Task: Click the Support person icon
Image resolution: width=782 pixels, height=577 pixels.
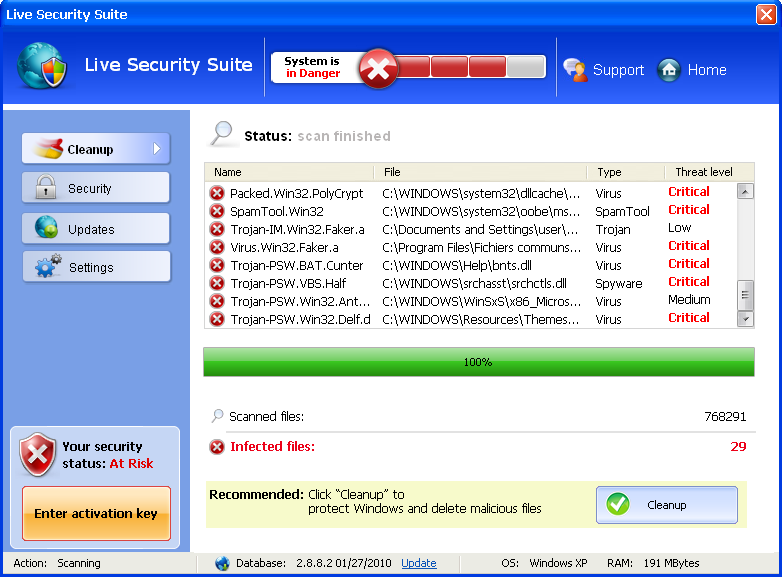Action: pyautogui.click(x=576, y=70)
